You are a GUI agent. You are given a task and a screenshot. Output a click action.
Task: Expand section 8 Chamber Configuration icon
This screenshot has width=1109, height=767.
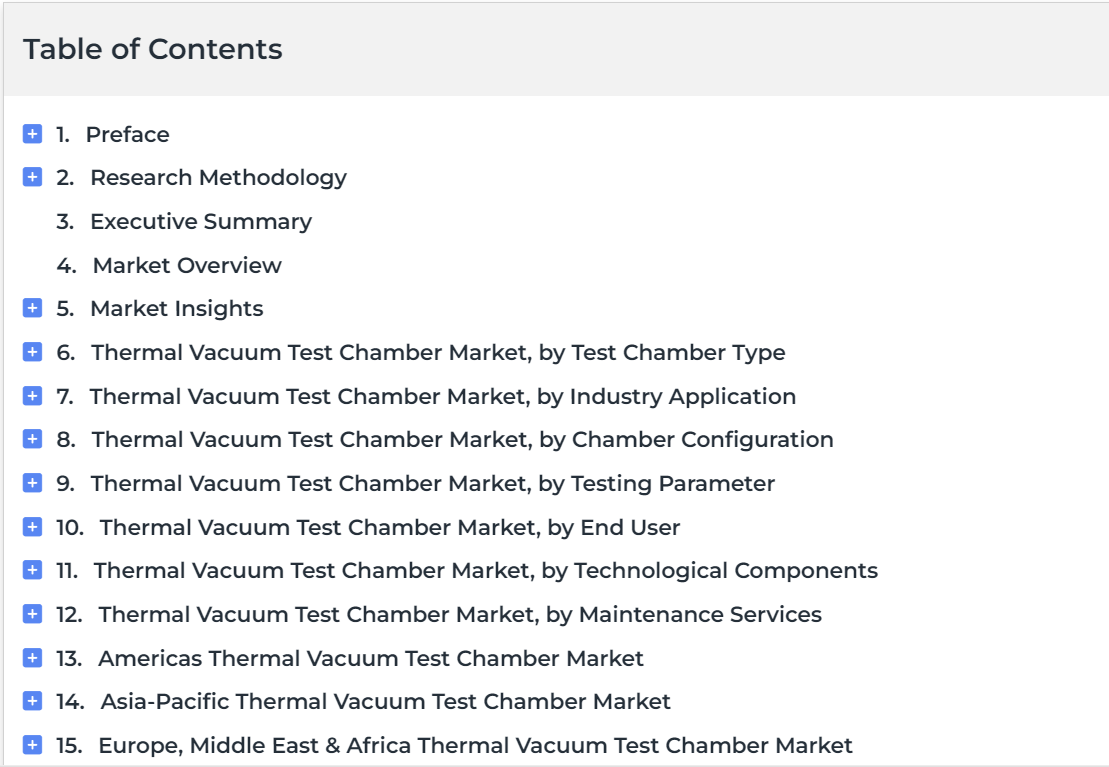(33, 439)
